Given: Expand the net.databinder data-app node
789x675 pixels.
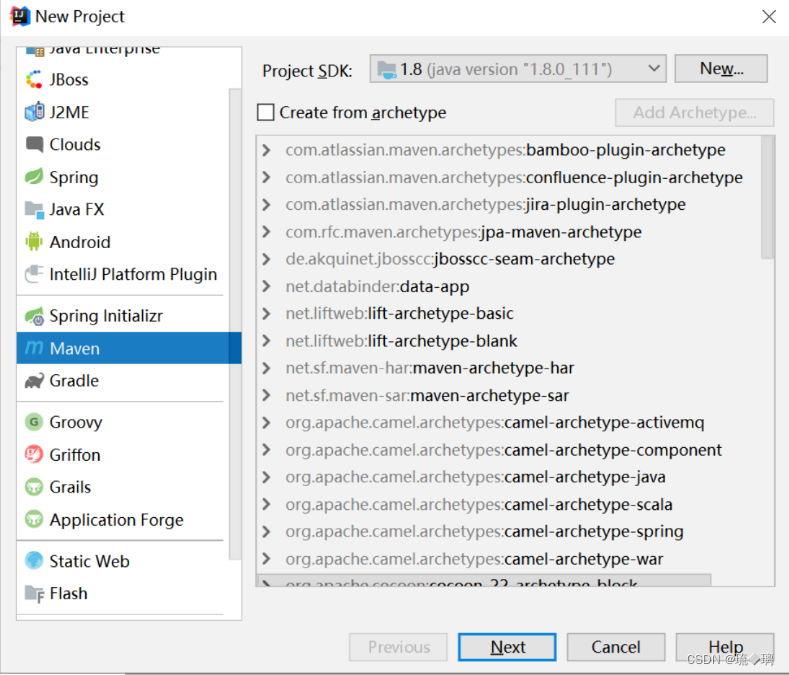Looking at the screenshot, I should point(267,286).
